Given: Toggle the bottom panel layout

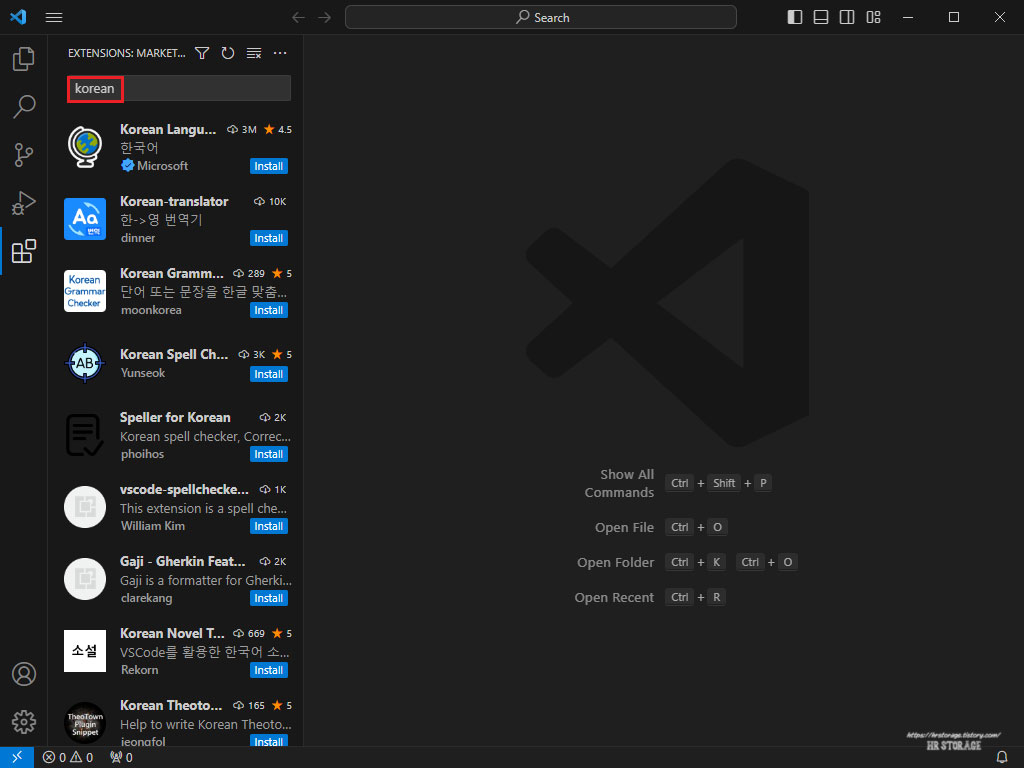Looking at the screenshot, I should pyautogui.click(x=821, y=18).
